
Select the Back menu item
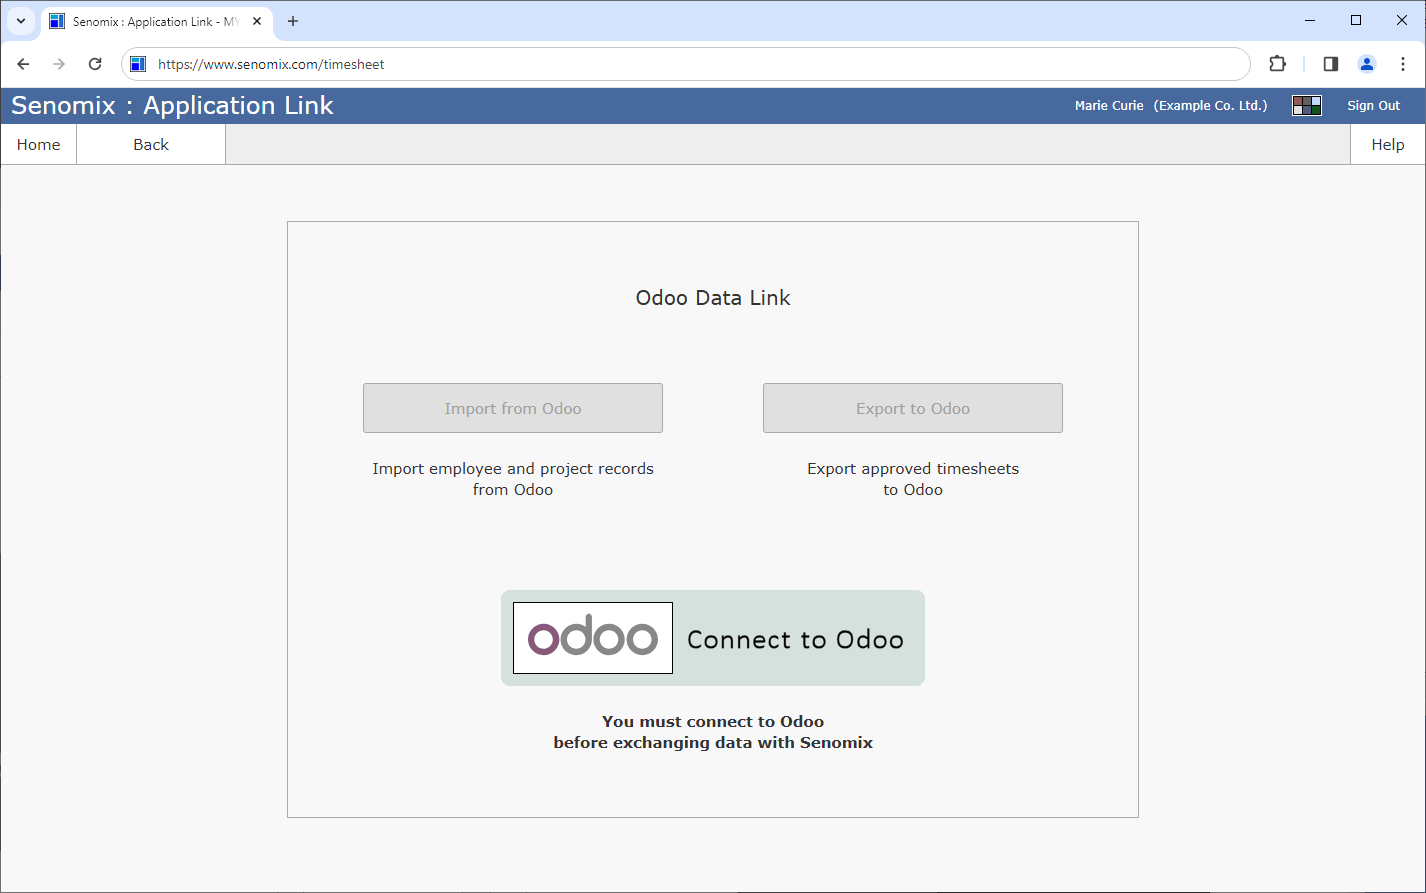151,145
